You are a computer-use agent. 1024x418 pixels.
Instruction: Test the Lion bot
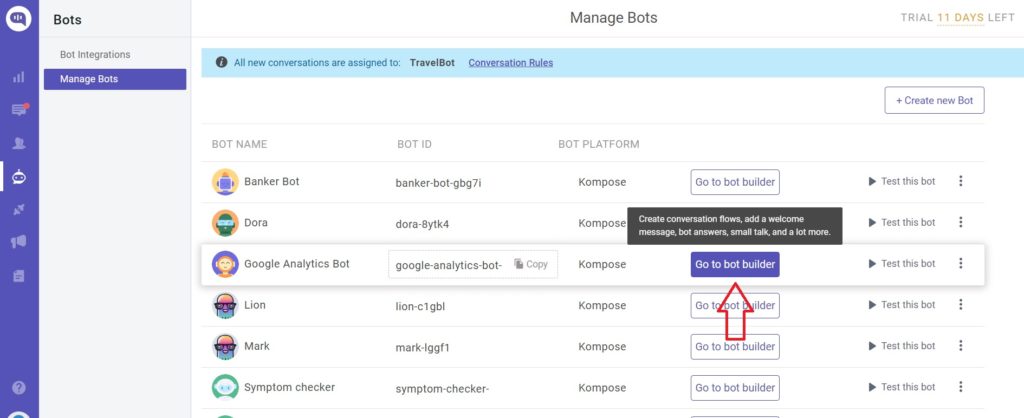tap(902, 304)
